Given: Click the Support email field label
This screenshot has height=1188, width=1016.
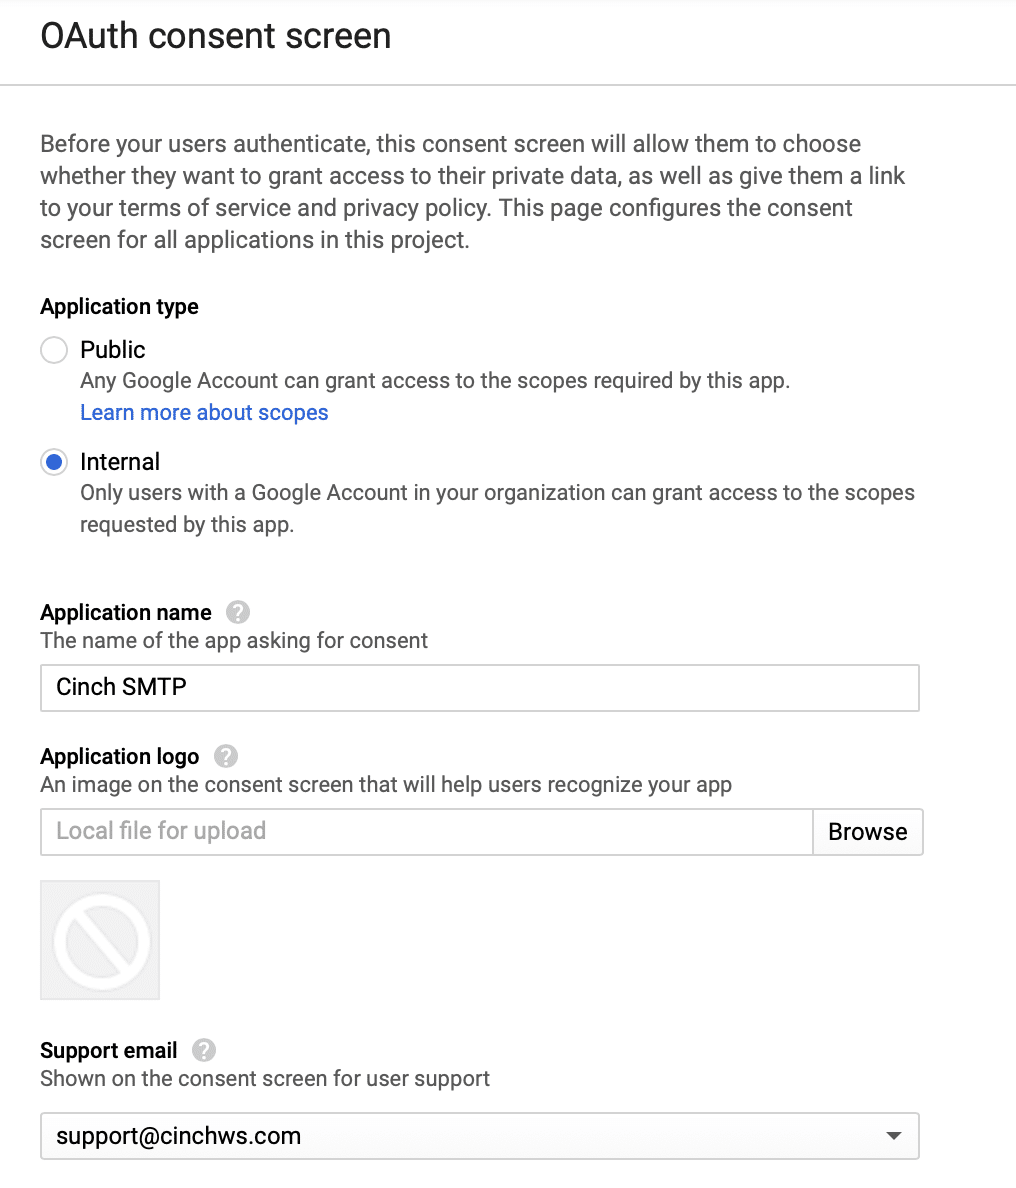Looking at the screenshot, I should tap(109, 1050).
